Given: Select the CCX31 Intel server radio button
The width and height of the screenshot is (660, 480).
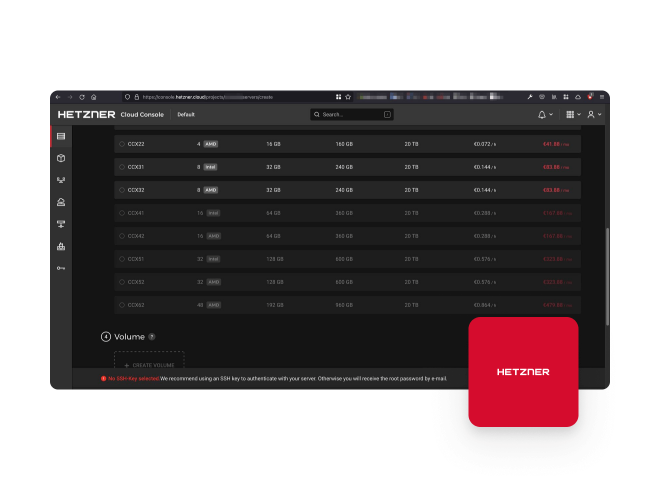Looking at the screenshot, I should pos(122,167).
